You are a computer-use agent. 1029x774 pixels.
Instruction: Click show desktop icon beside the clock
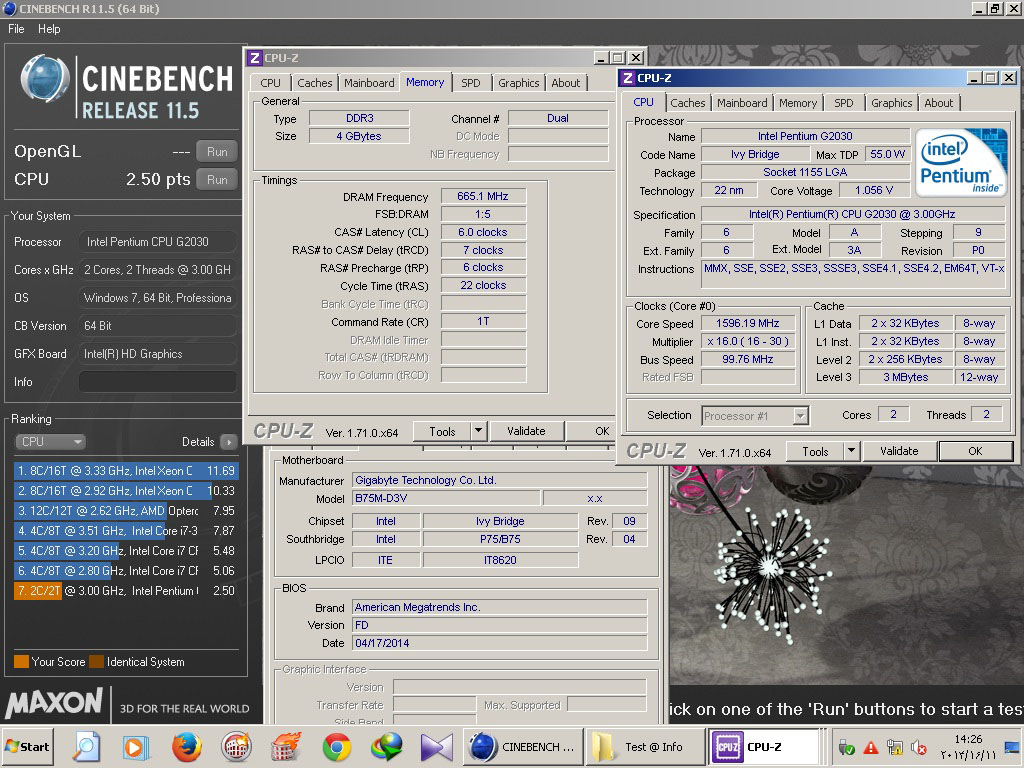[1012, 747]
